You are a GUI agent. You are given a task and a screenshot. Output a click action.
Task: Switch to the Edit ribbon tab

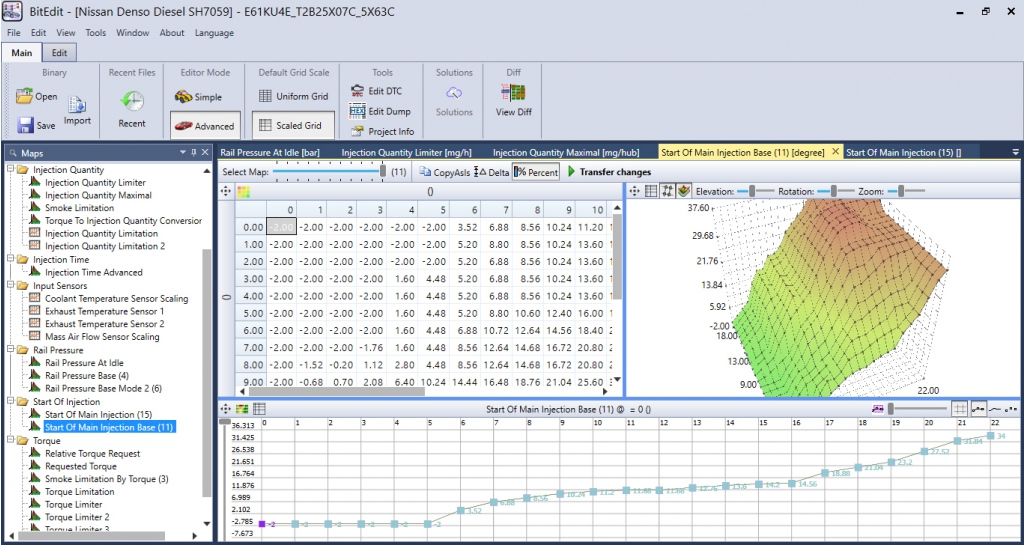point(59,53)
